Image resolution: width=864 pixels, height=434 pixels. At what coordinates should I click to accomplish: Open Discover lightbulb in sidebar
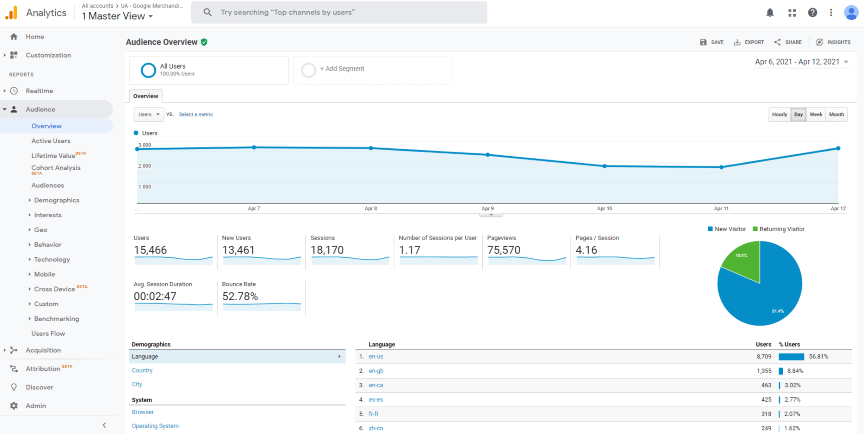click(x=39, y=387)
